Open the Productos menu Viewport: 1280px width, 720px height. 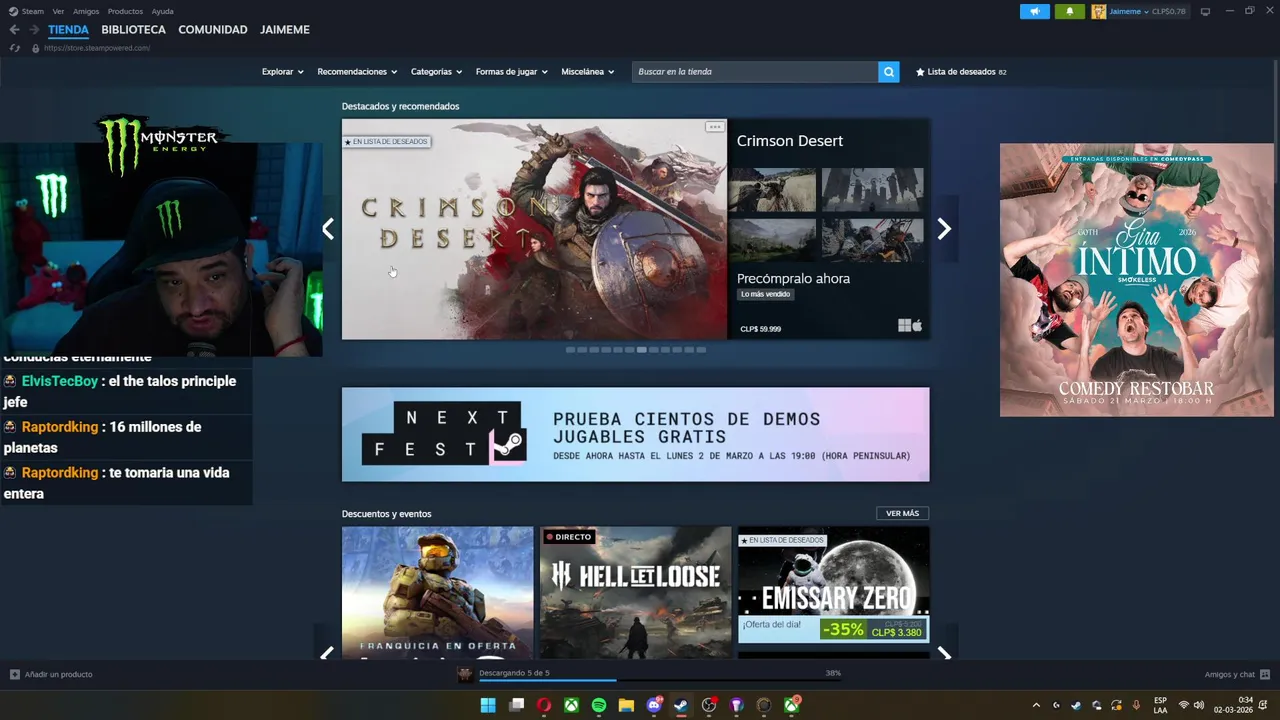coord(125,11)
